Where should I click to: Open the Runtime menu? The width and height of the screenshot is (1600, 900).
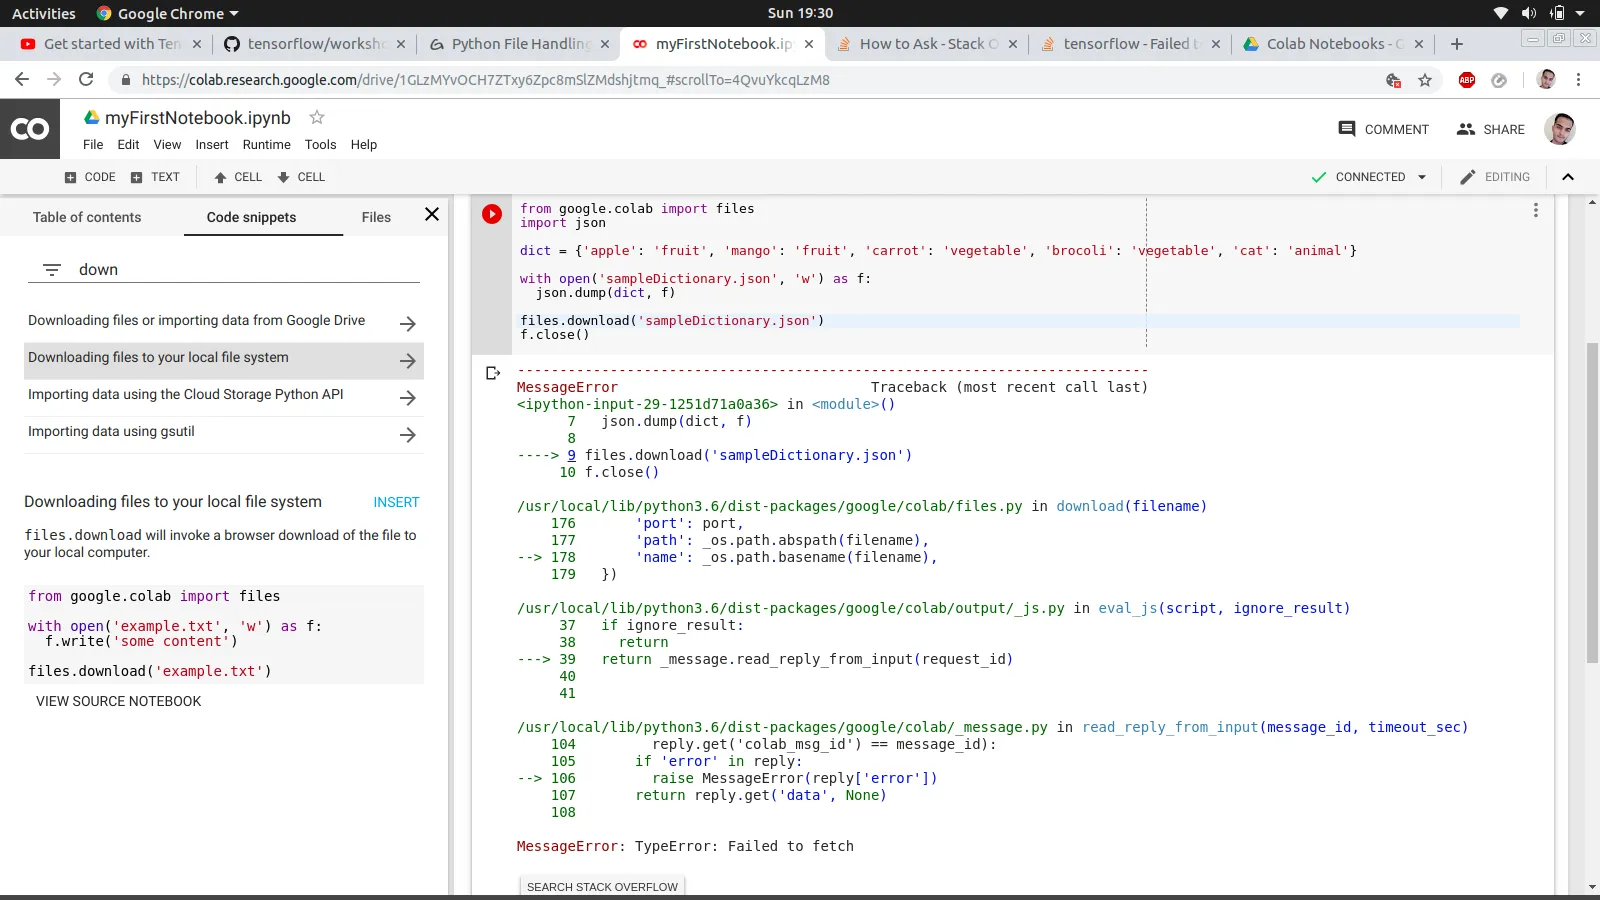pos(266,145)
